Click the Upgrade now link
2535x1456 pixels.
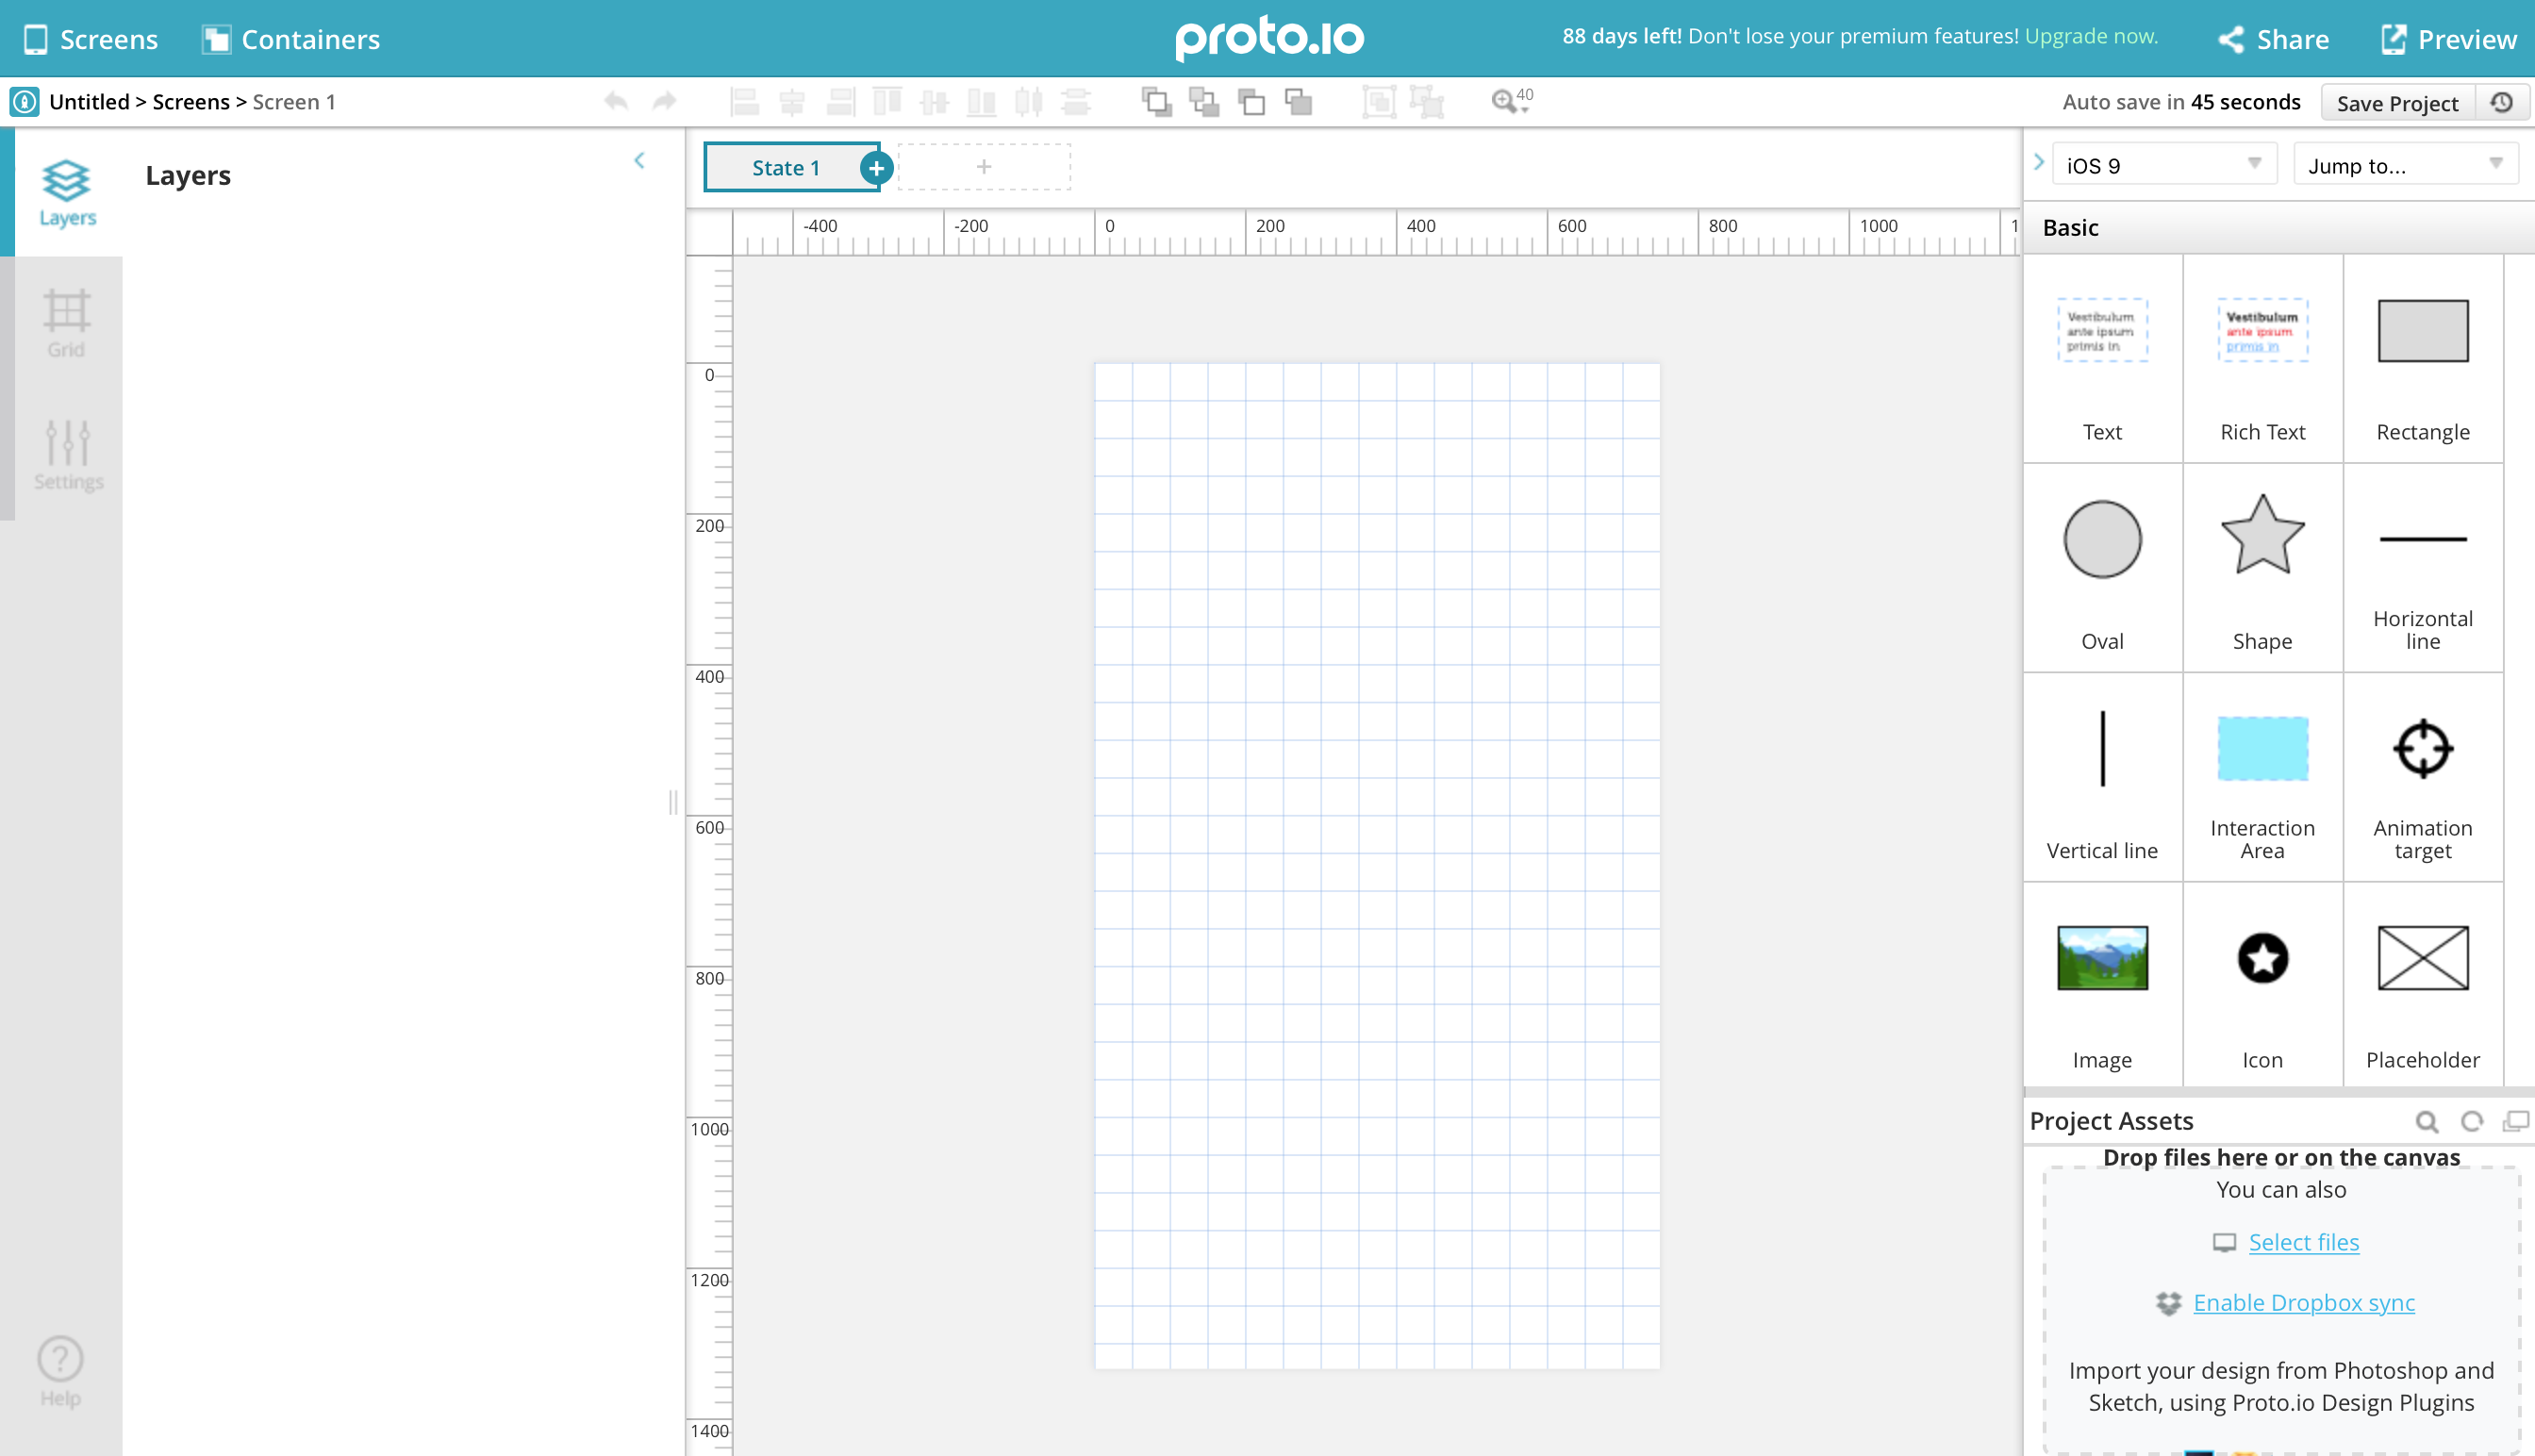pyautogui.click(x=2096, y=39)
